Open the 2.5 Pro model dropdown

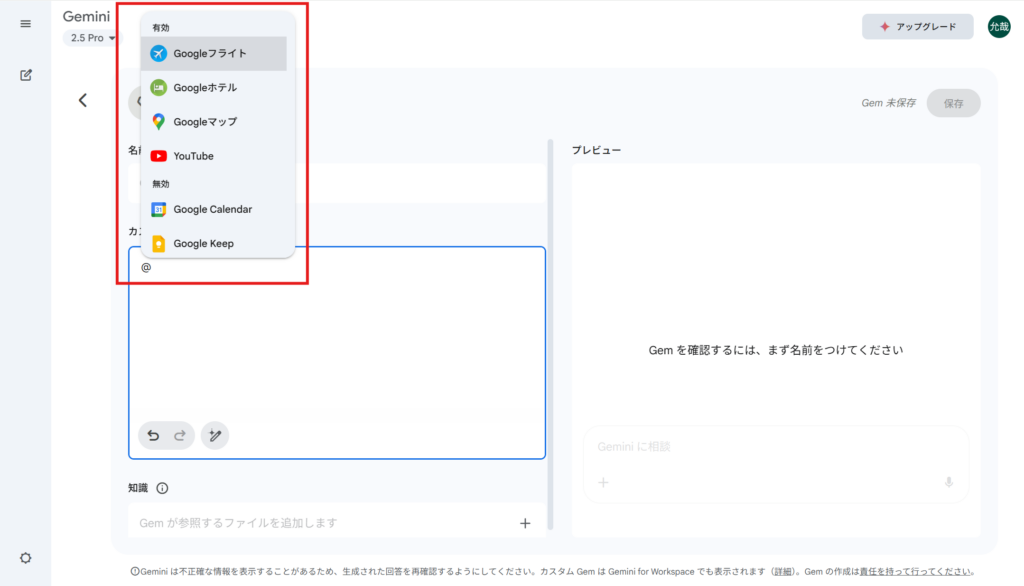pos(92,38)
